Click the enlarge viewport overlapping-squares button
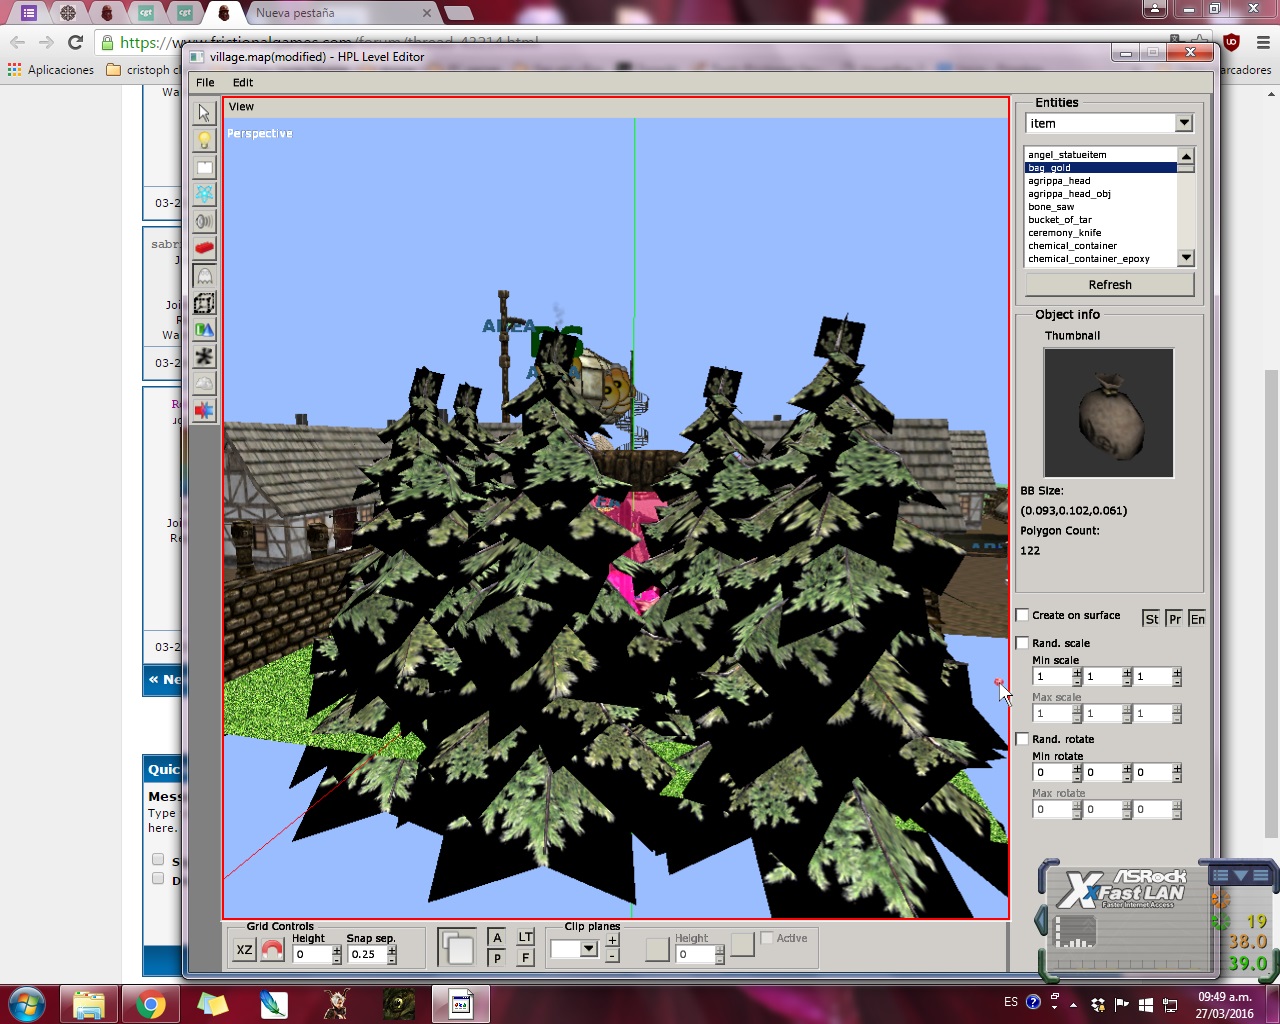 (457, 947)
